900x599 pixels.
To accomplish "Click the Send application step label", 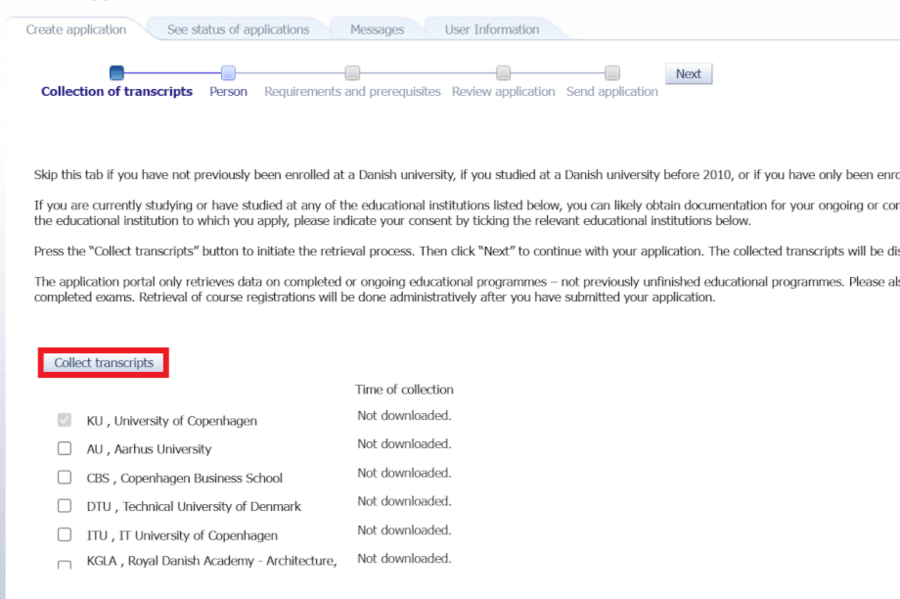I will [612, 92].
